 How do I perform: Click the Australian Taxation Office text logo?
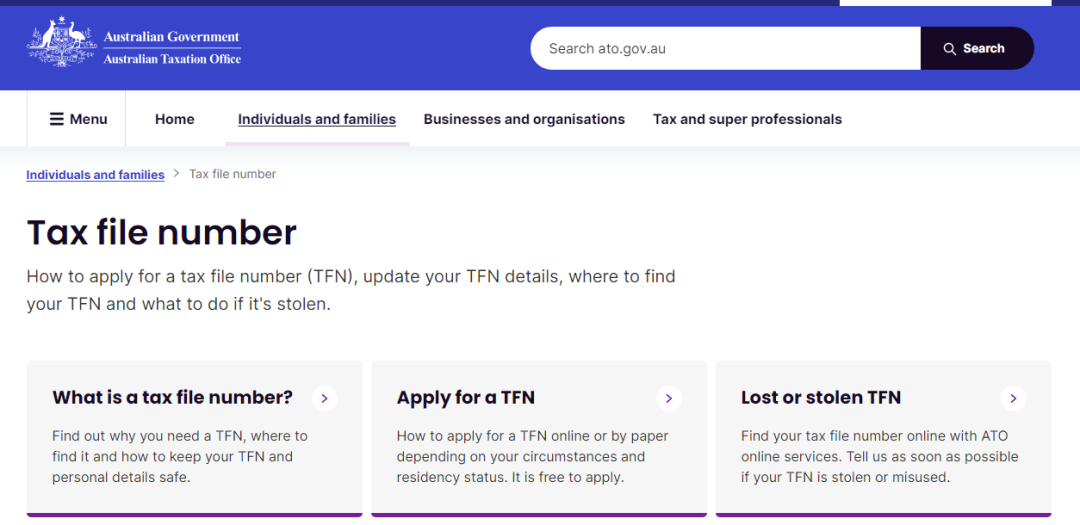coord(172,59)
